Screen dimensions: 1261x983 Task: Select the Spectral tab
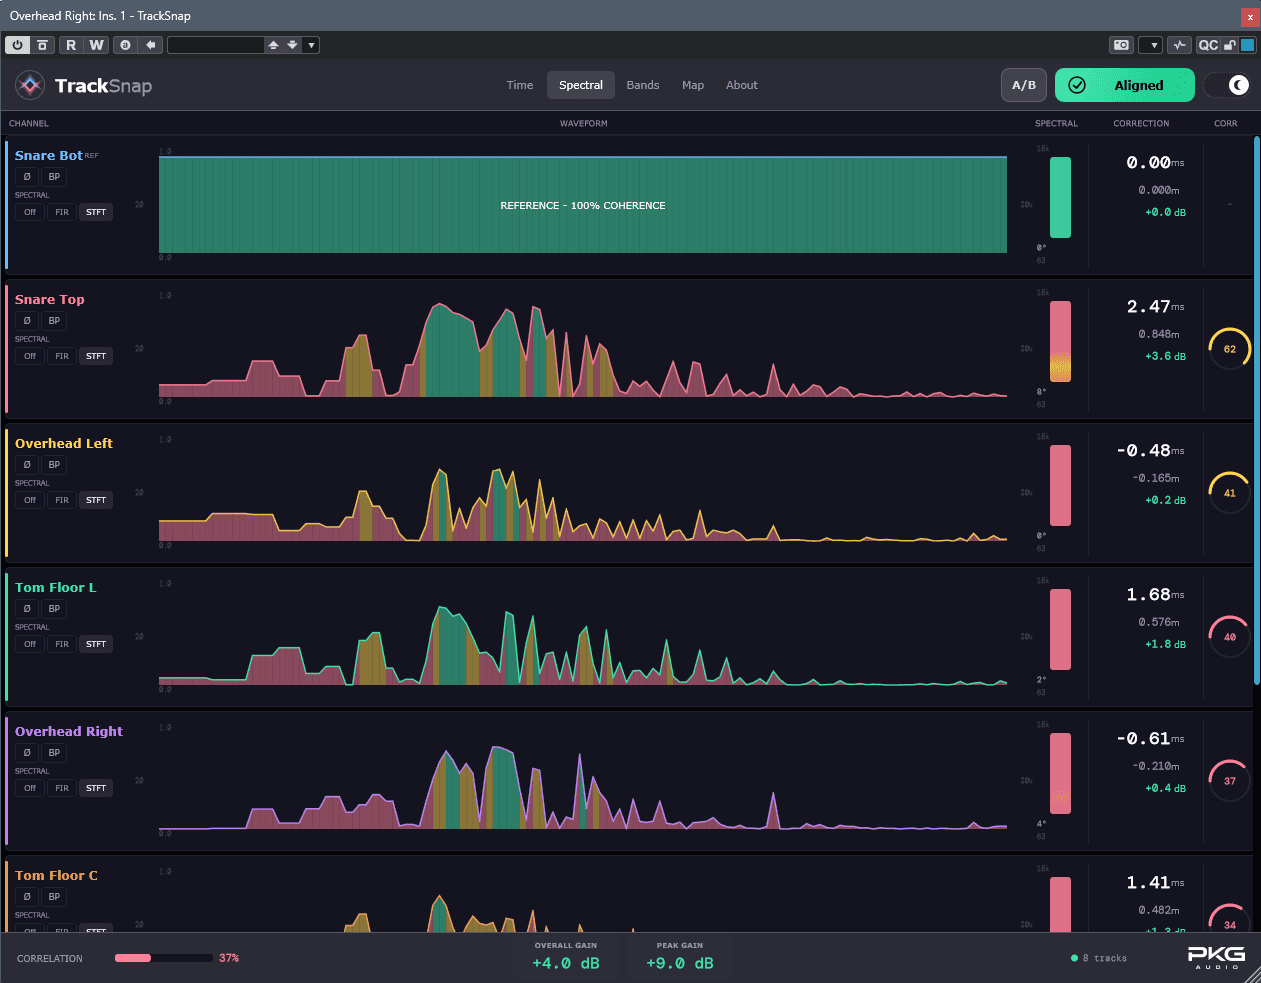(x=581, y=85)
